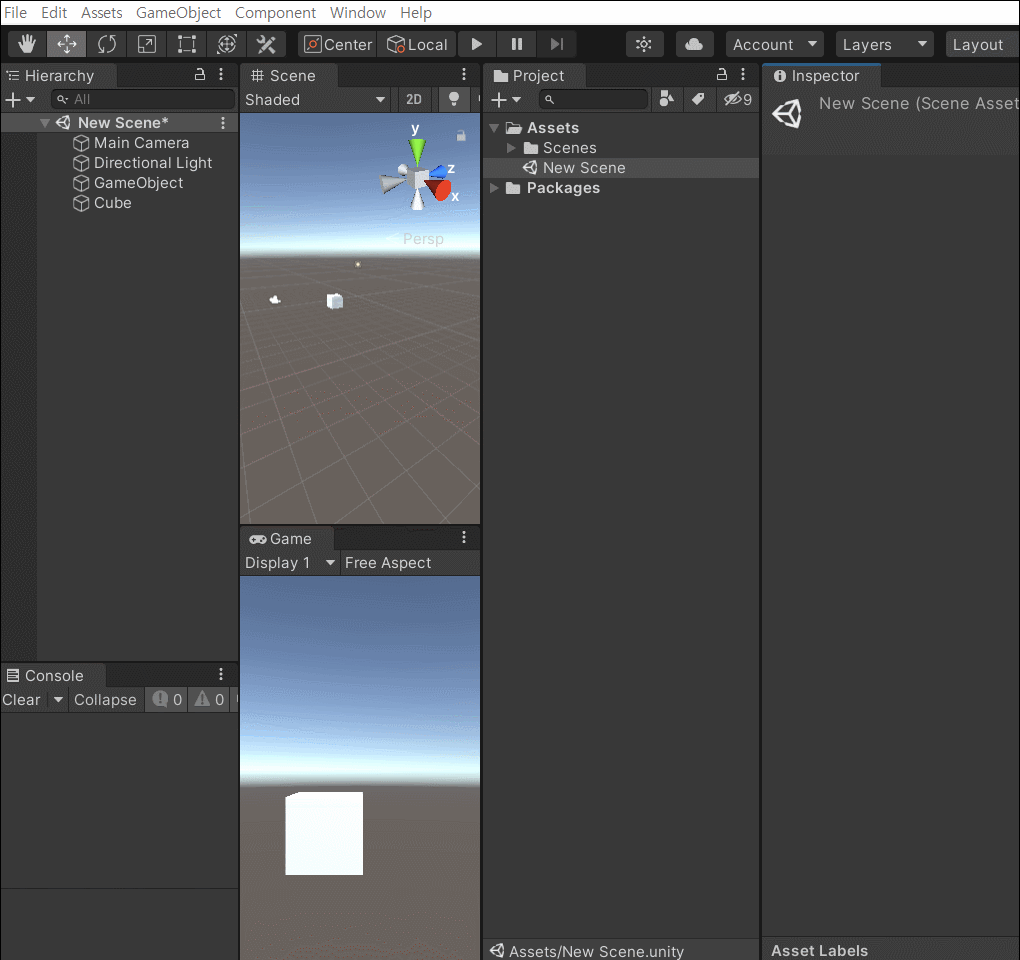The width and height of the screenshot is (1020, 960).
Task: Switch to the Game tab
Action: pos(288,539)
